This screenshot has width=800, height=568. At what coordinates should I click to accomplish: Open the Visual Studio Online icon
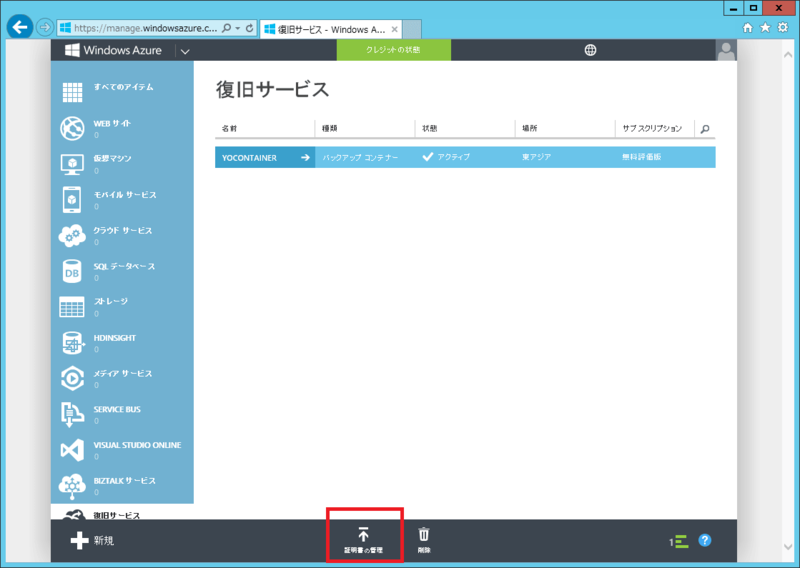pyautogui.click(x=72, y=450)
